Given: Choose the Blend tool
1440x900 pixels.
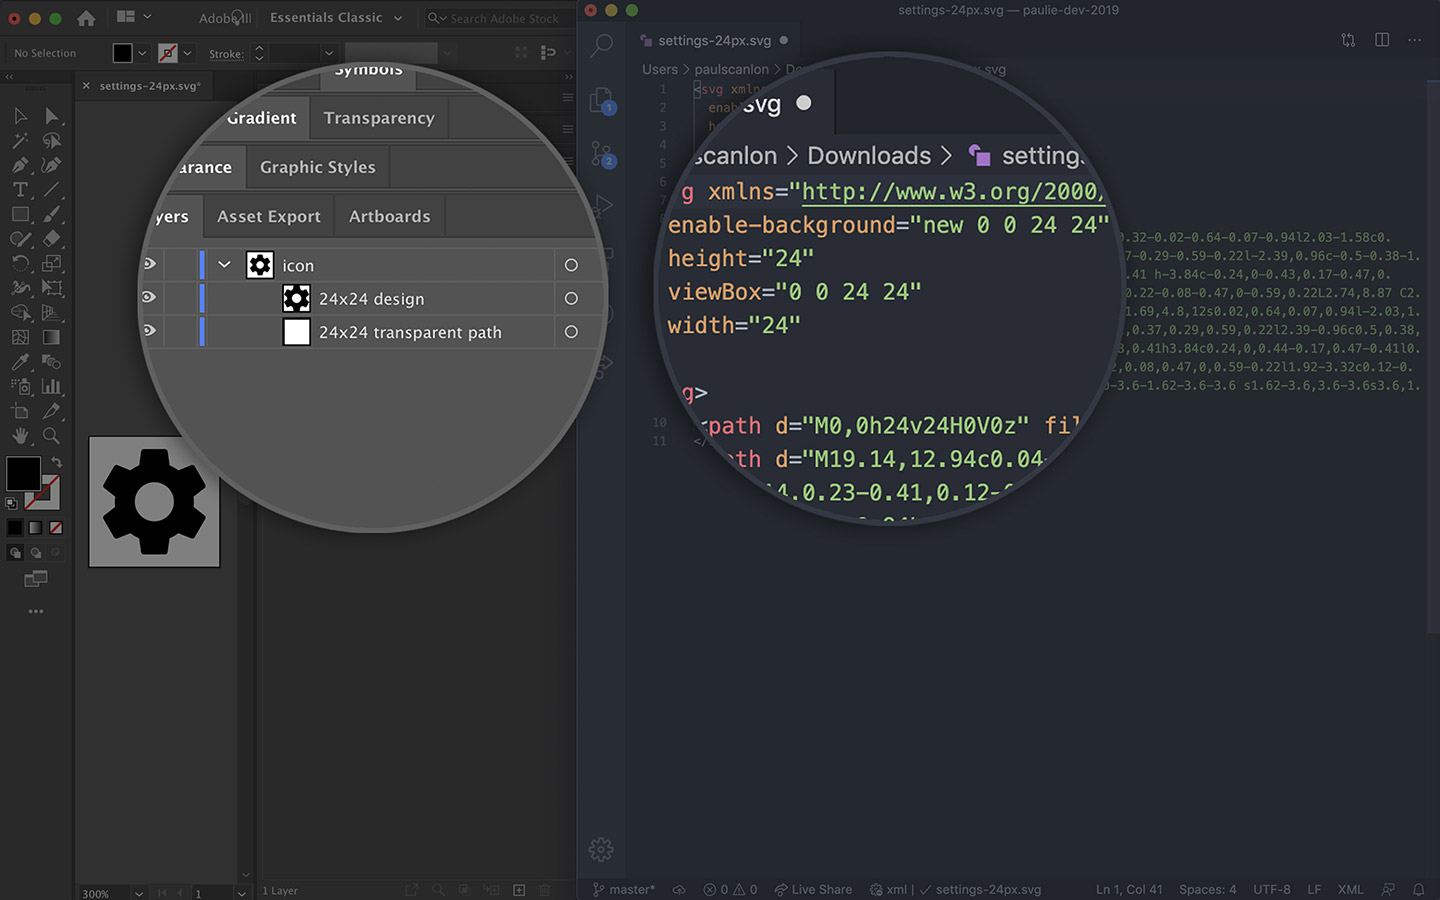Looking at the screenshot, I should [52, 362].
